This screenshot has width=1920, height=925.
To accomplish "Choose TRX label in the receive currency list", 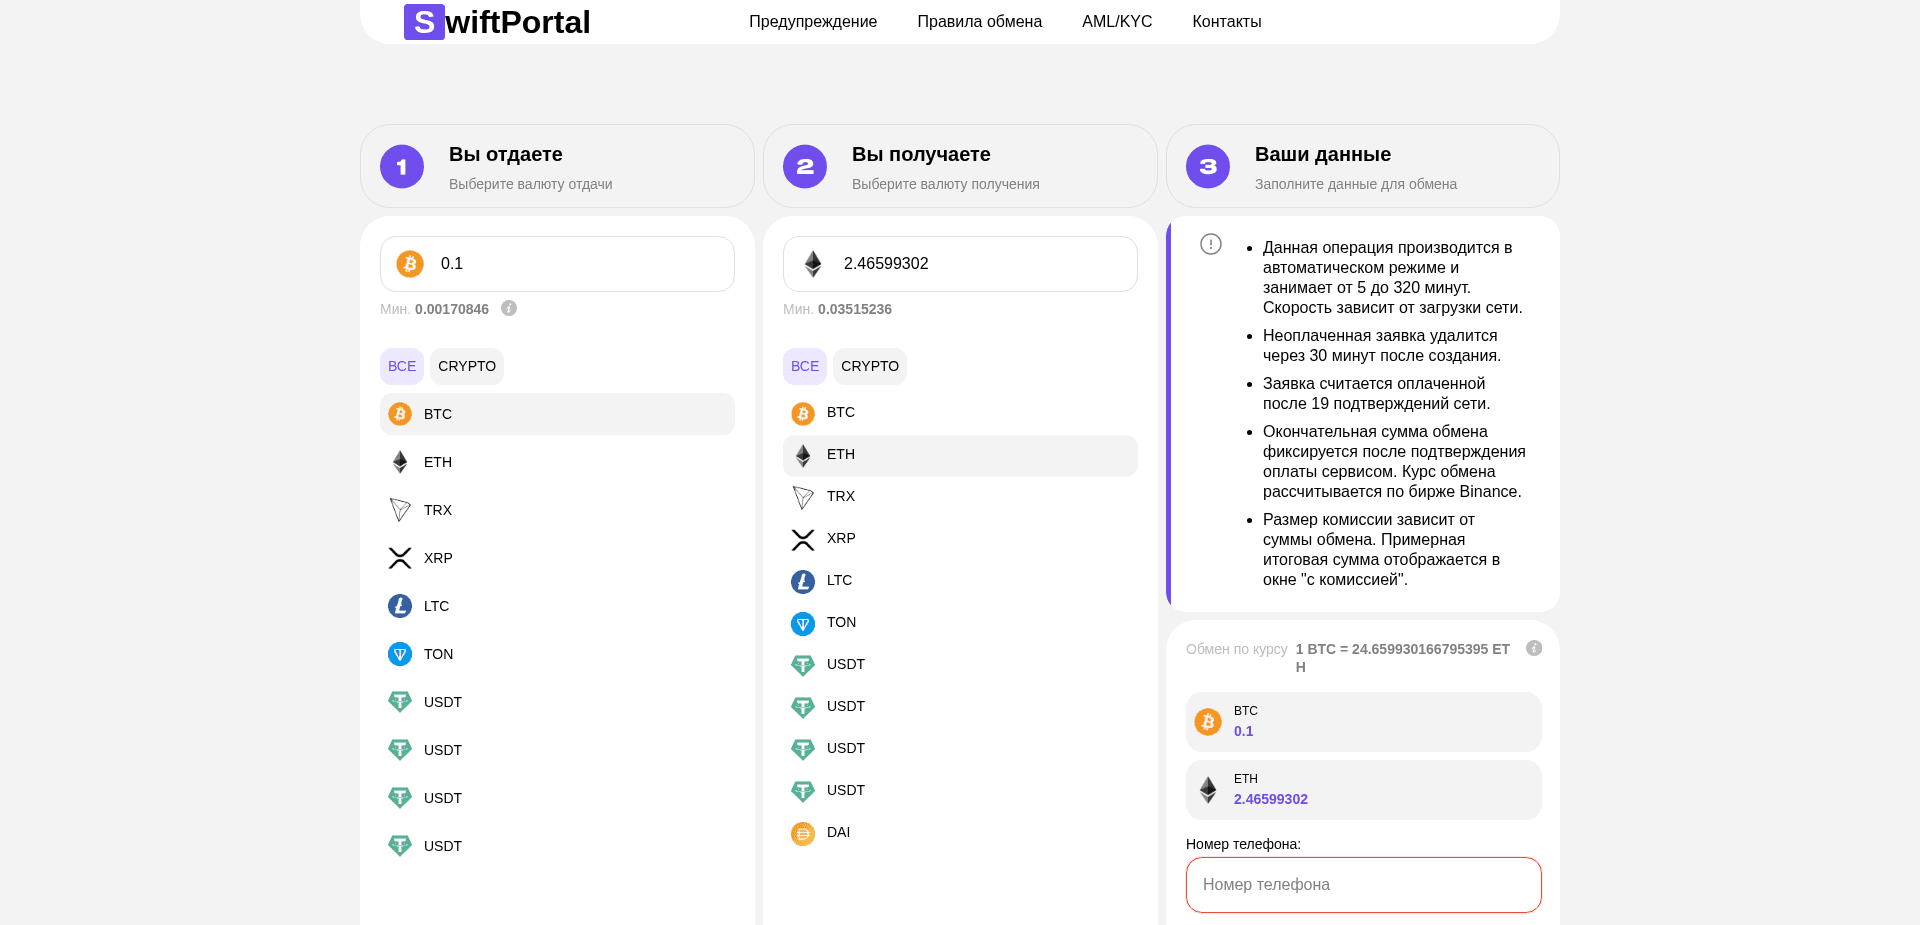I will pyautogui.click(x=841, y=496).
